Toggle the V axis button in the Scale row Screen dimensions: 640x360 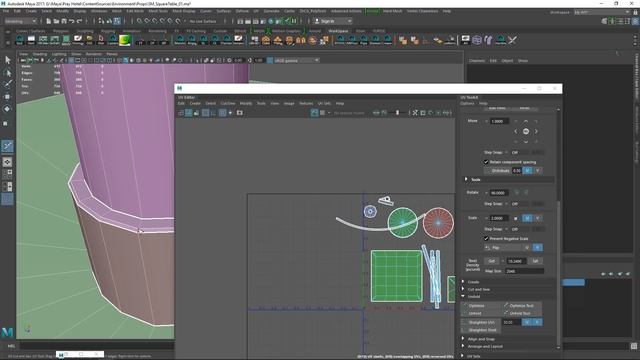click(x=538, y=218)
